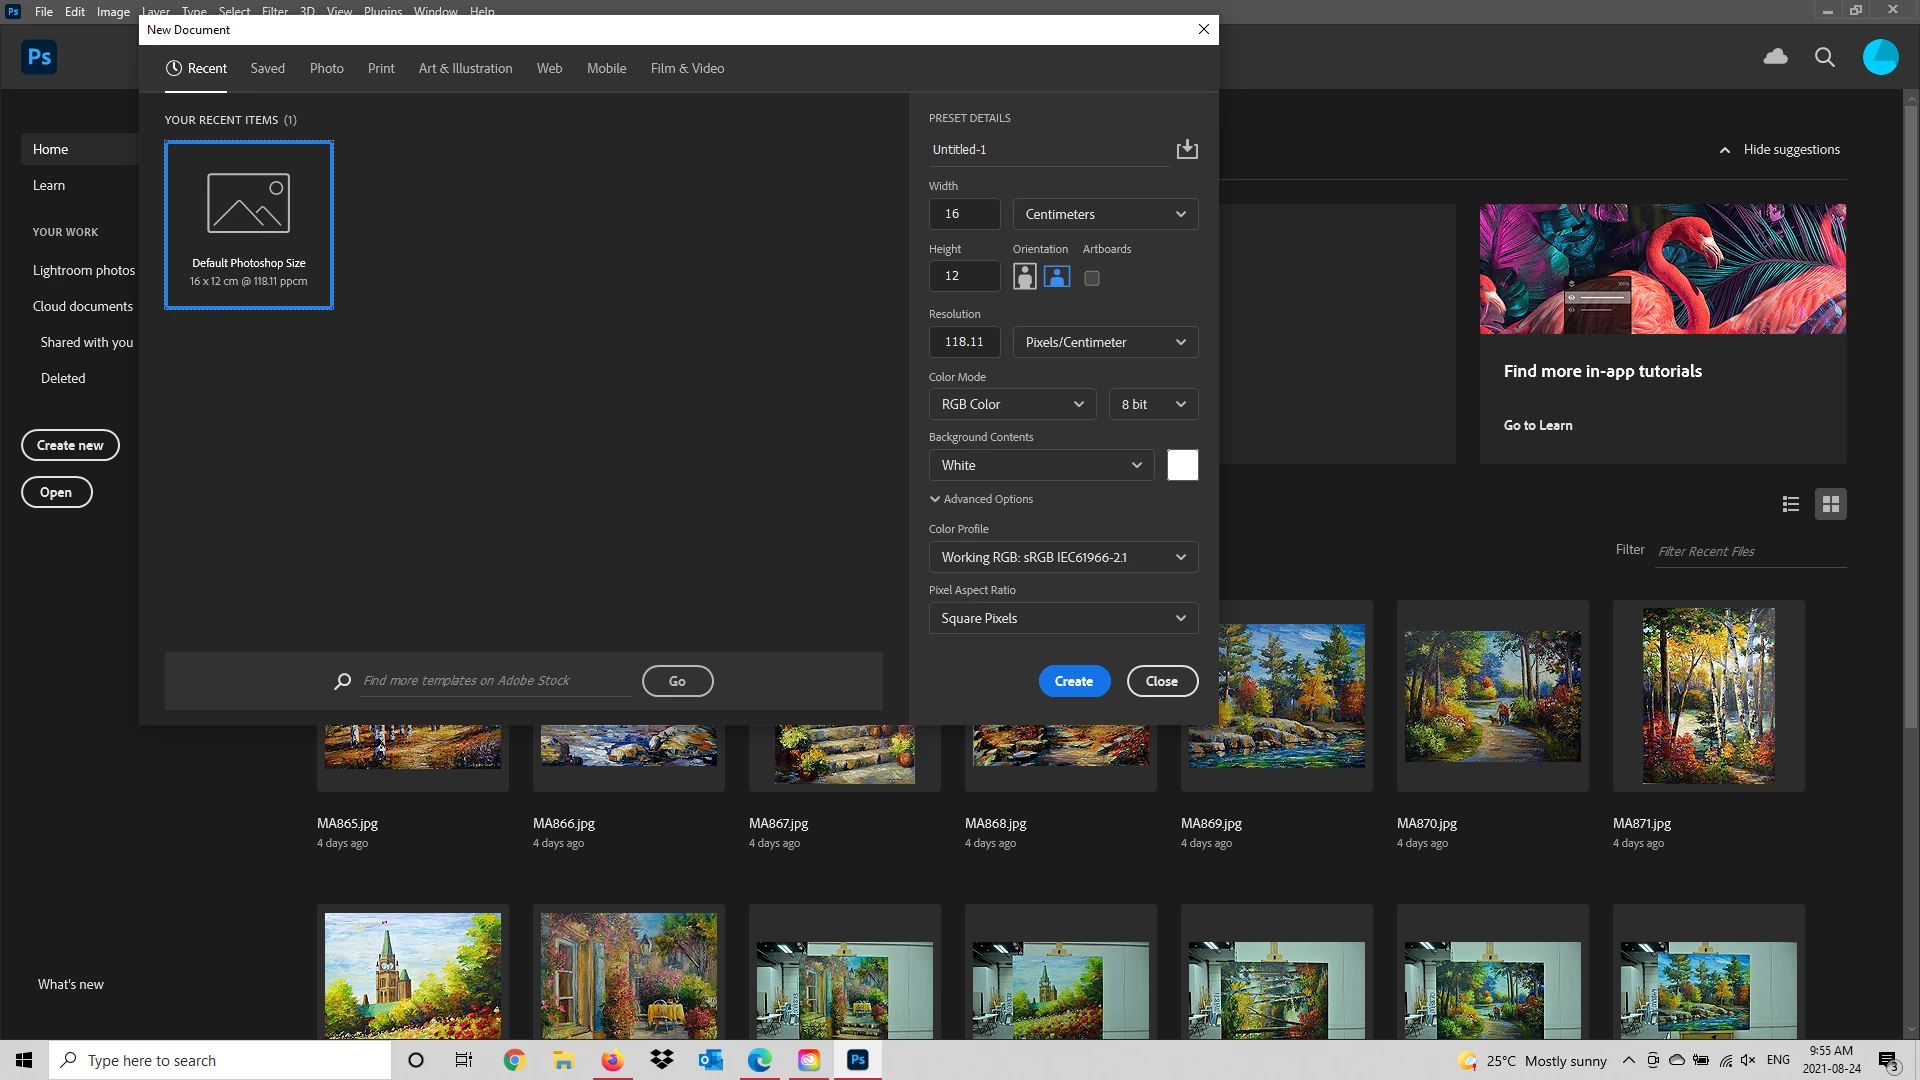This screenshot has height=1080, width=1920.
Task: Open the Centimeters width unit dropdown
Action: 1104,214
